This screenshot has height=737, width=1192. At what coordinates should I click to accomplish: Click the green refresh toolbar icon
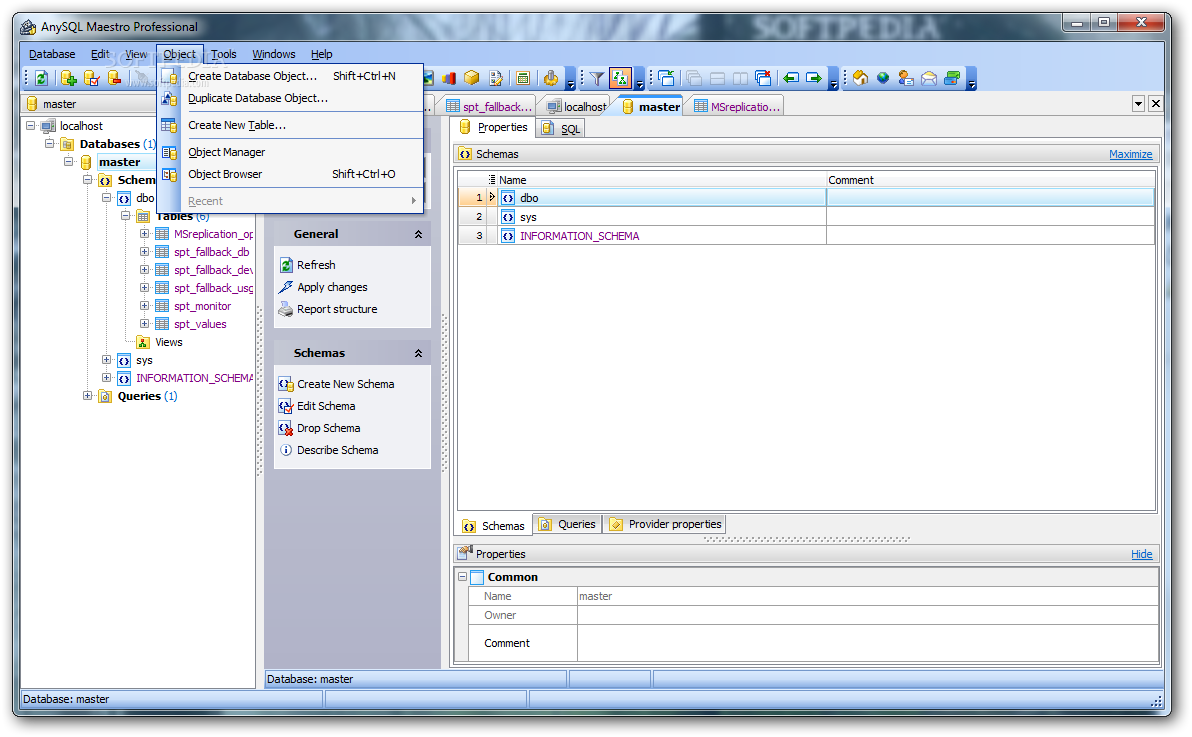tap(42, 78)
